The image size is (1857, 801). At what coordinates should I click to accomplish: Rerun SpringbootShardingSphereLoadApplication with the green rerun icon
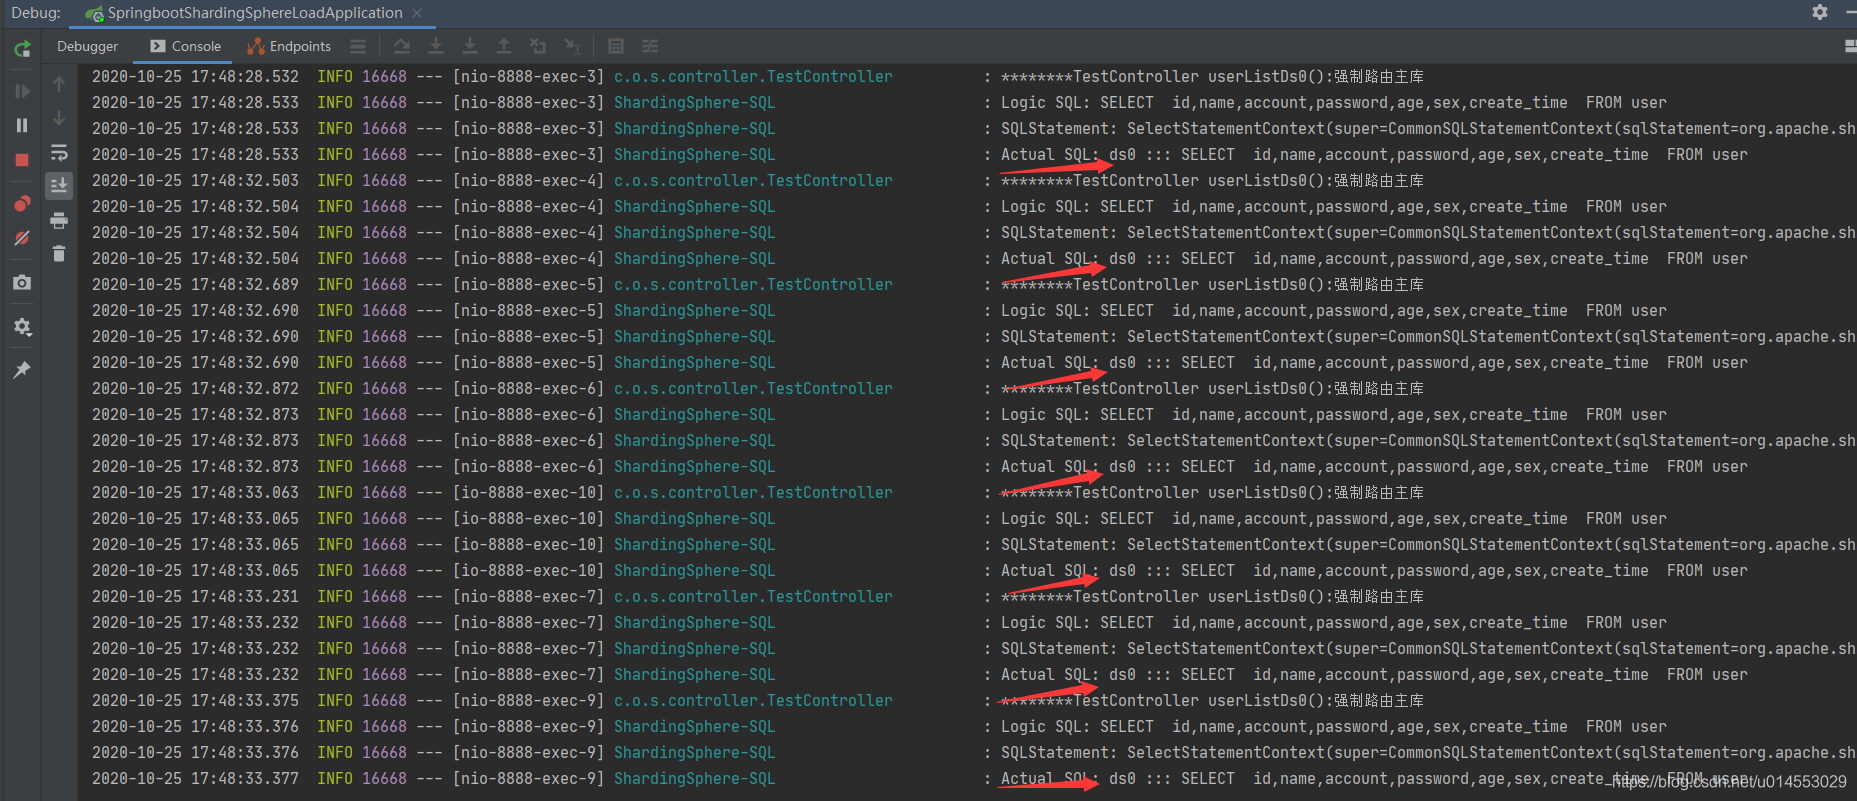click(x=22, y=48)
